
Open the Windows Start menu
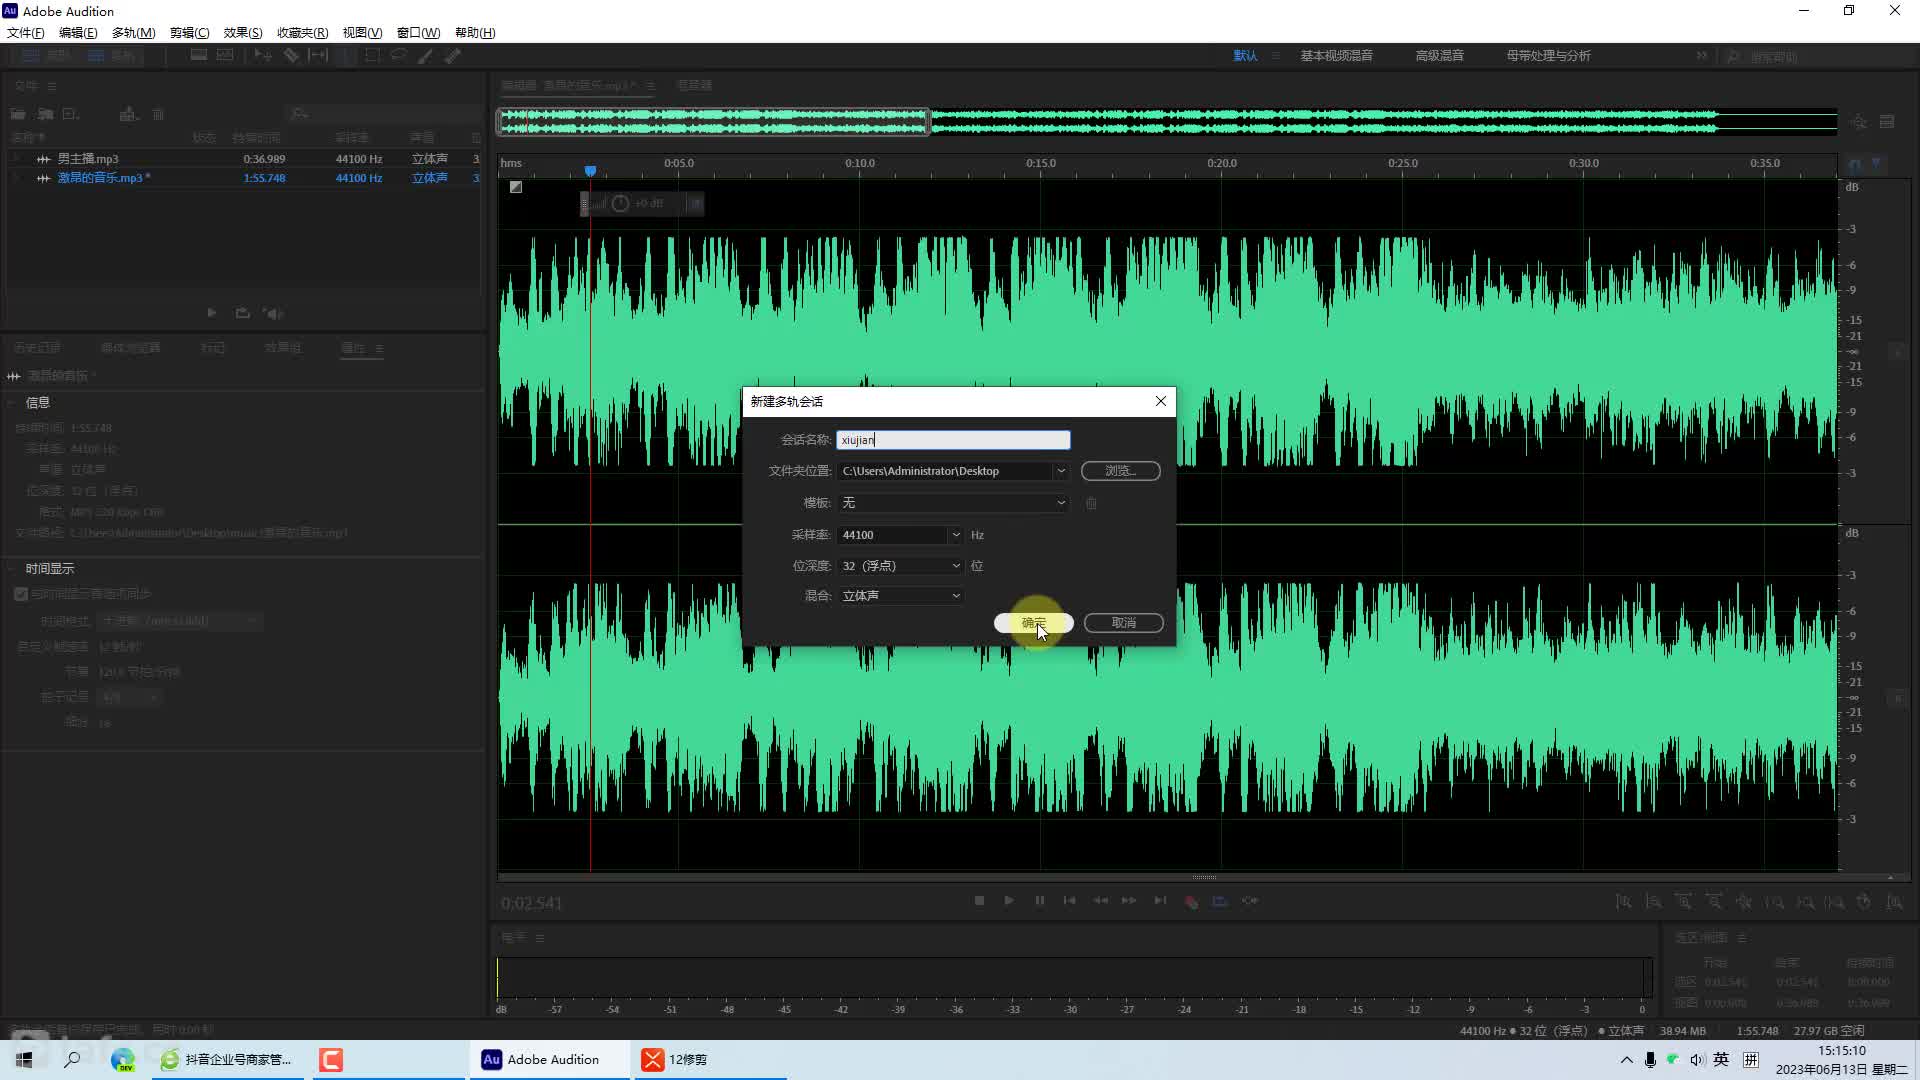(x=24, y=1060)
